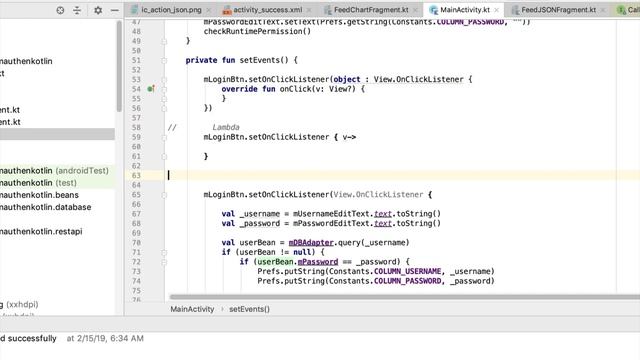The image size is (640, 360).
Task: Collapse the fold marker at line 71
Action: tap(164, 252)
